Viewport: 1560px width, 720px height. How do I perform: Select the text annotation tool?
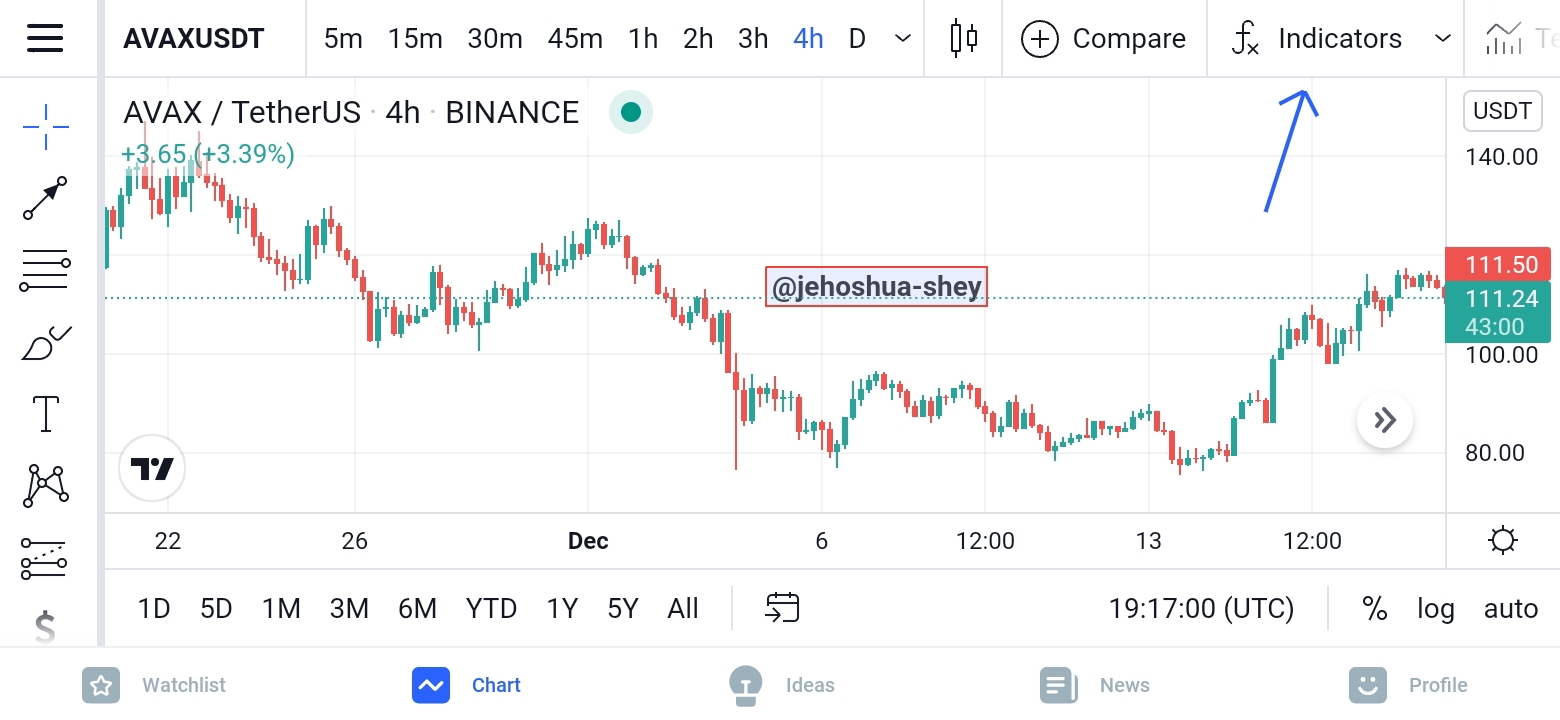click(x=46, y=413)
